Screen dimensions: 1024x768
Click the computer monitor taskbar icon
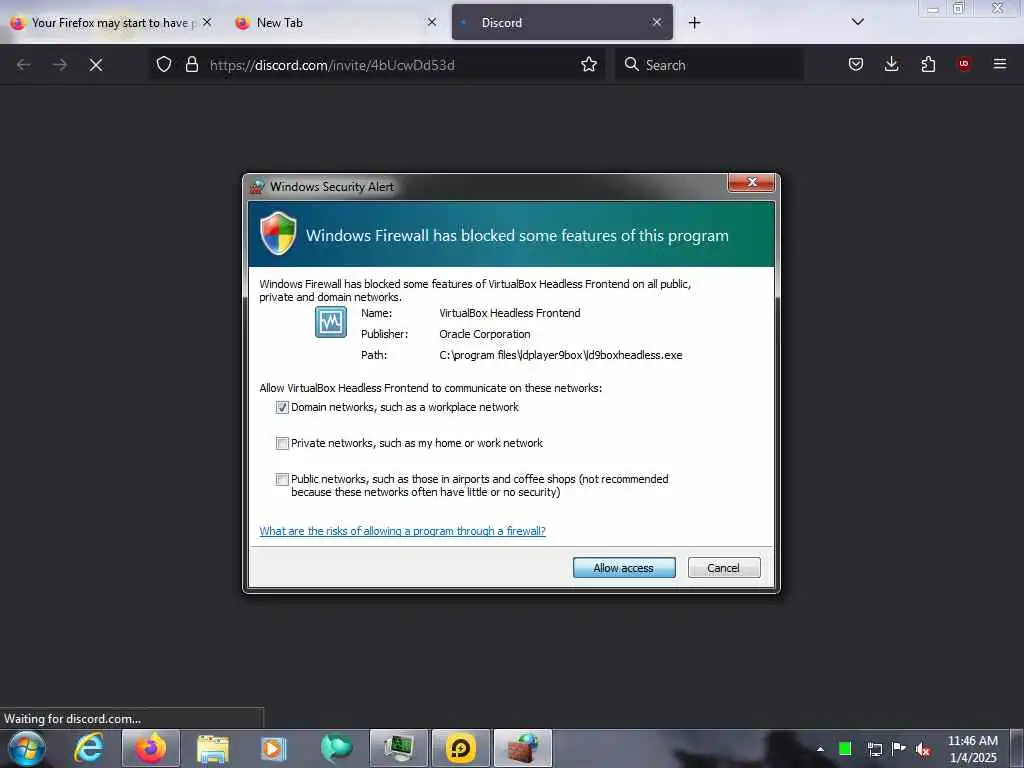(398, 748)
